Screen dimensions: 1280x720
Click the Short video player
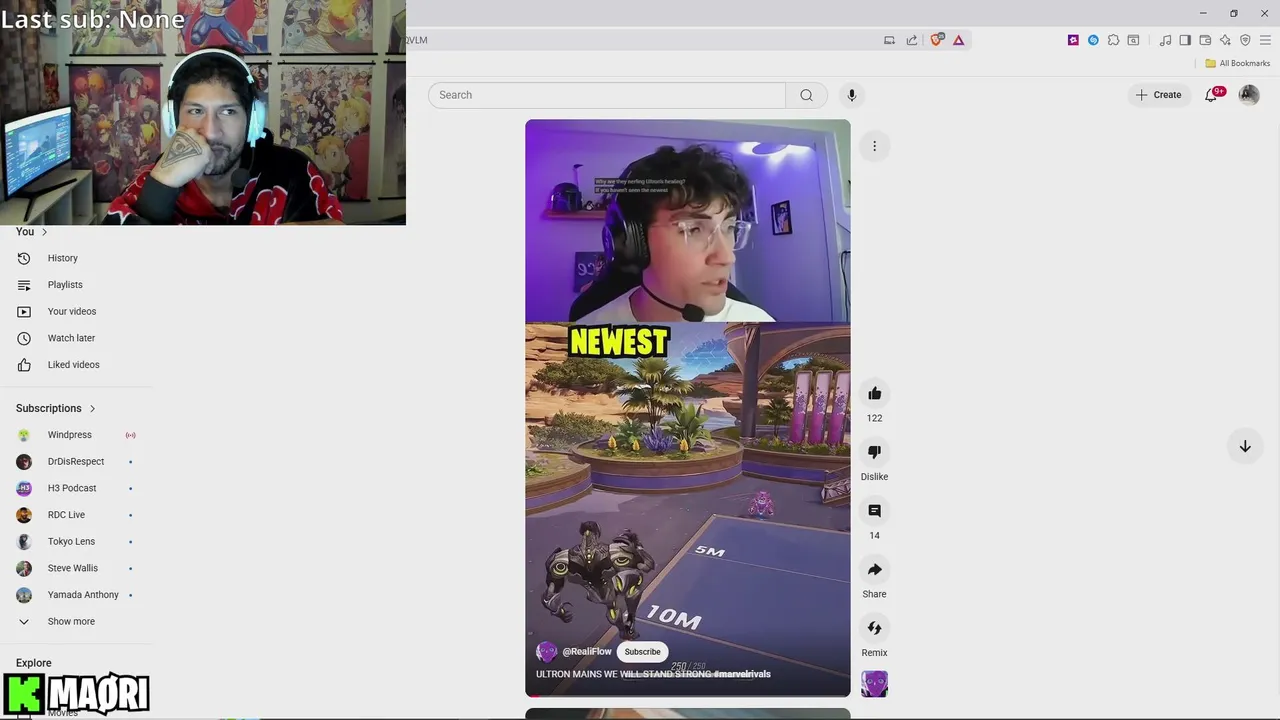coord(688,408)
